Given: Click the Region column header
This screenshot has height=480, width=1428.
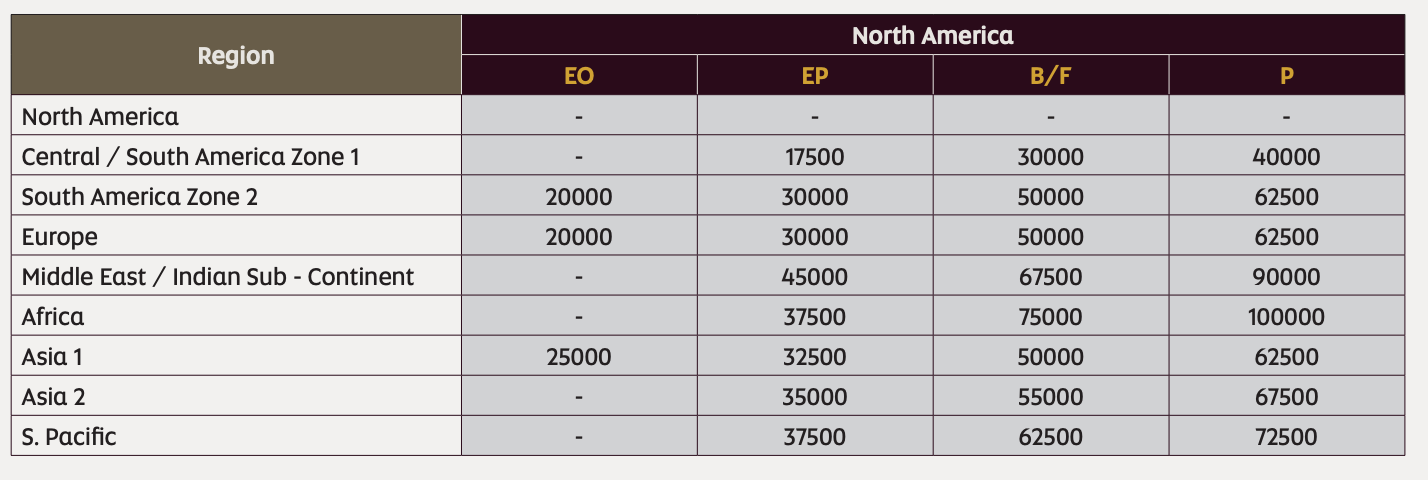Looking at the screenshot, I should pyautogui.click(x=236, y=55).
